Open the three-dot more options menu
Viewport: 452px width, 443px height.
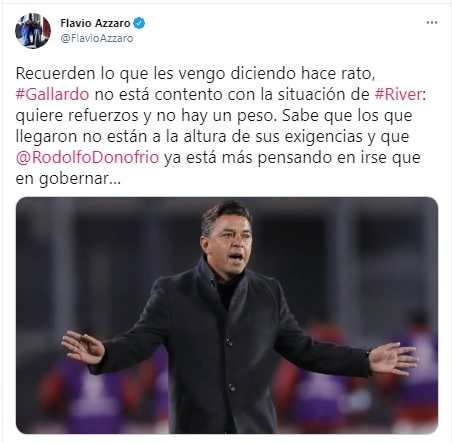pyautogui.click(x=432, y=23)
